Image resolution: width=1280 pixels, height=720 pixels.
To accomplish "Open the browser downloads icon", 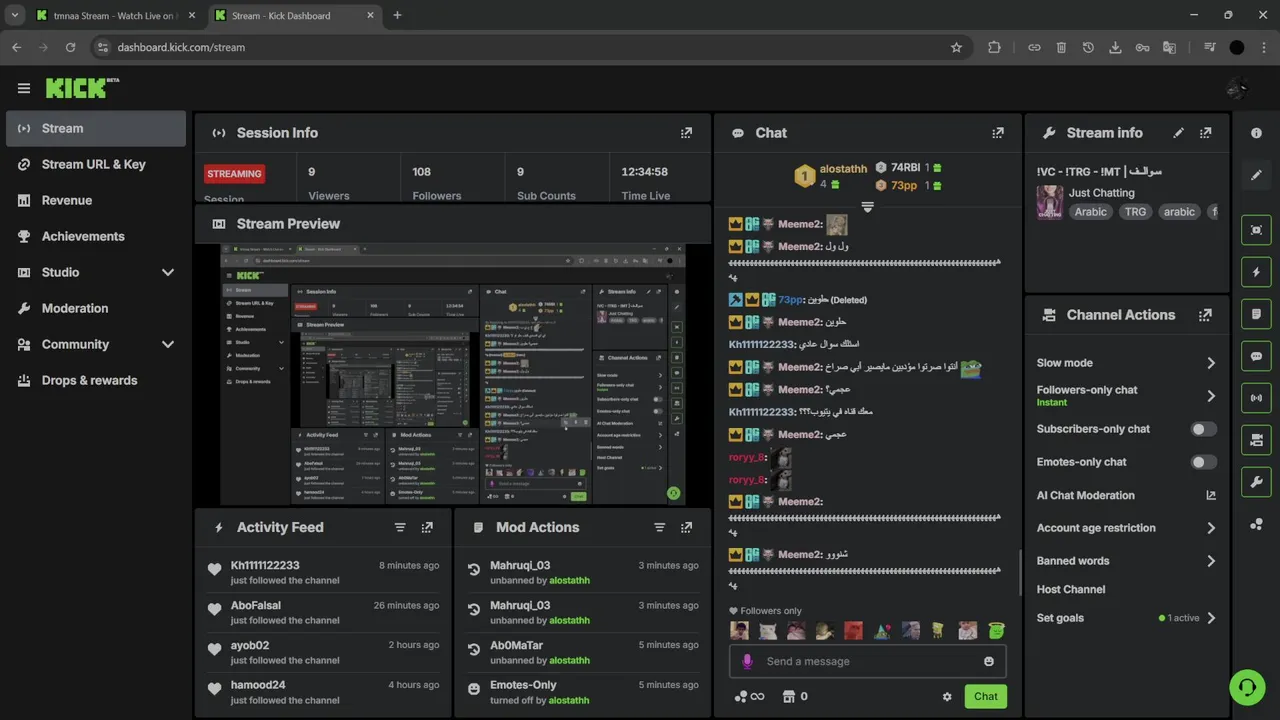I will pos(1115,47).
